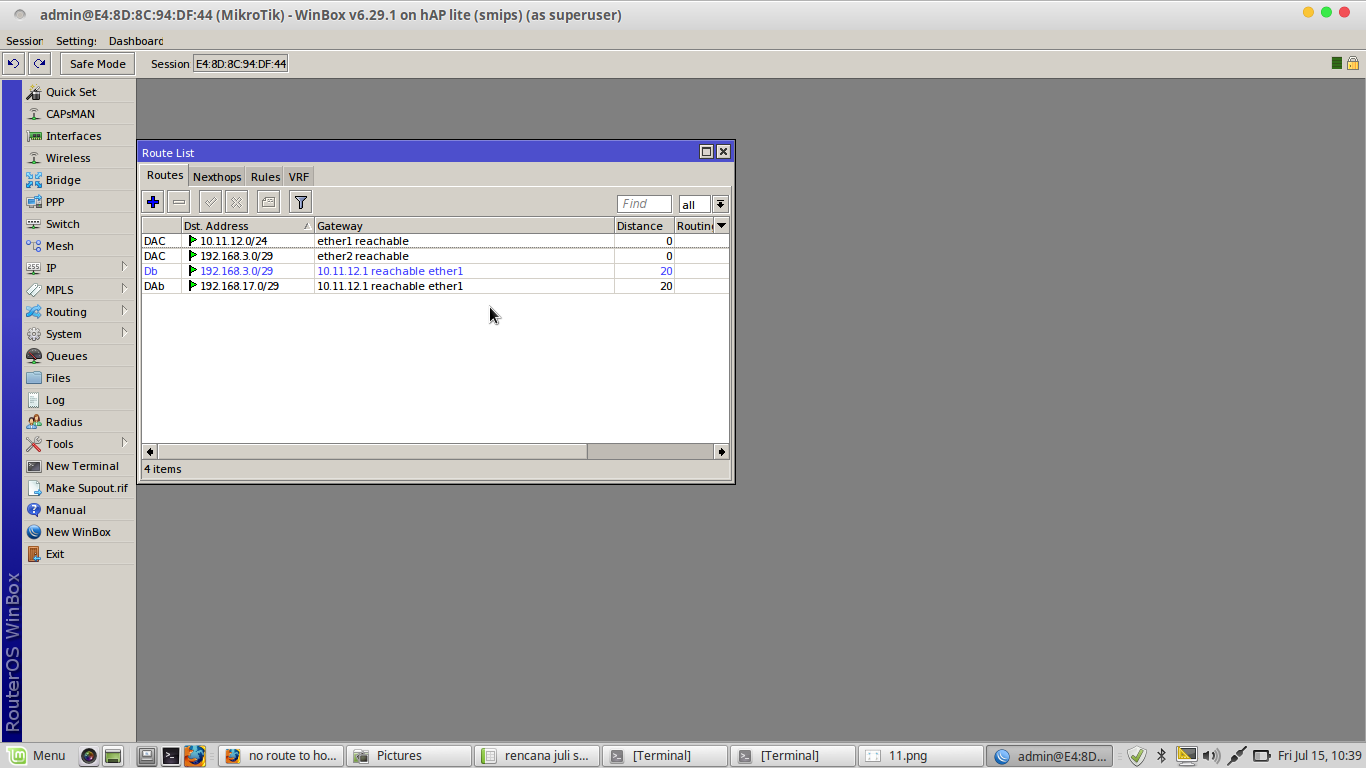Open the Session menu
This screenshot has height=768, width=1366.
tap(24, 41)
